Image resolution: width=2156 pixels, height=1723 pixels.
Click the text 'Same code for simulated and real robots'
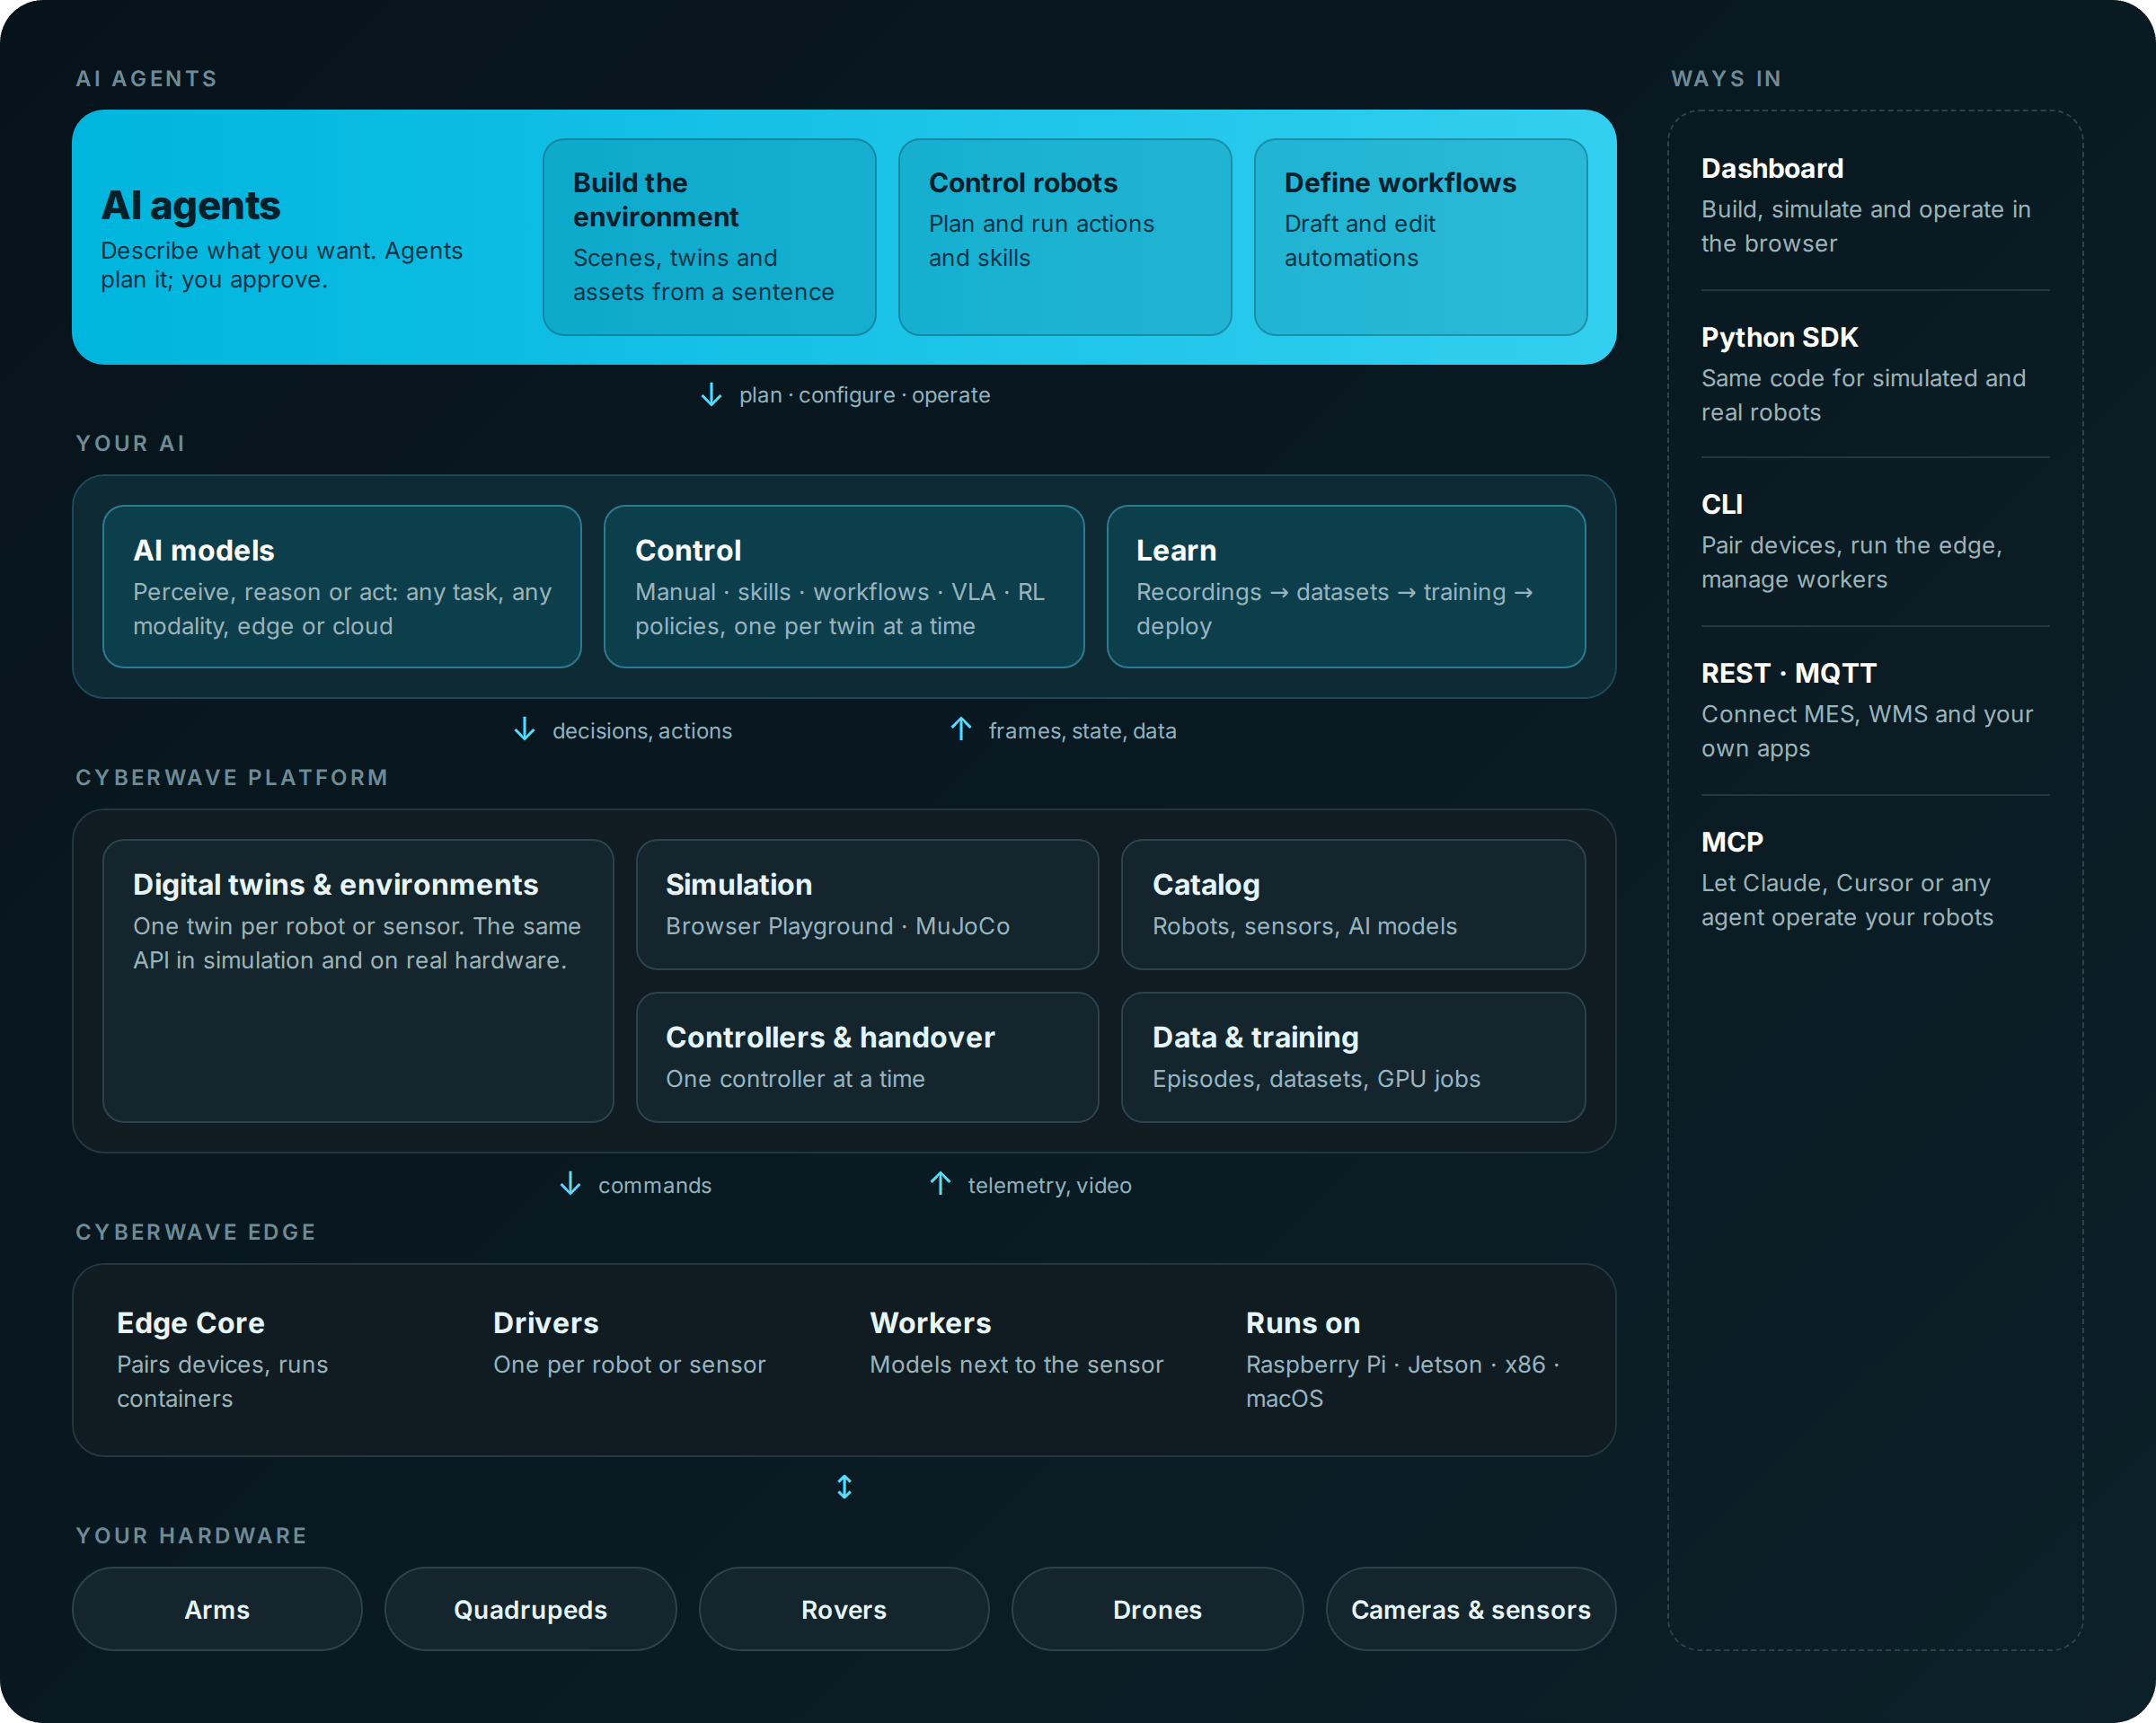pos(1863,395)
